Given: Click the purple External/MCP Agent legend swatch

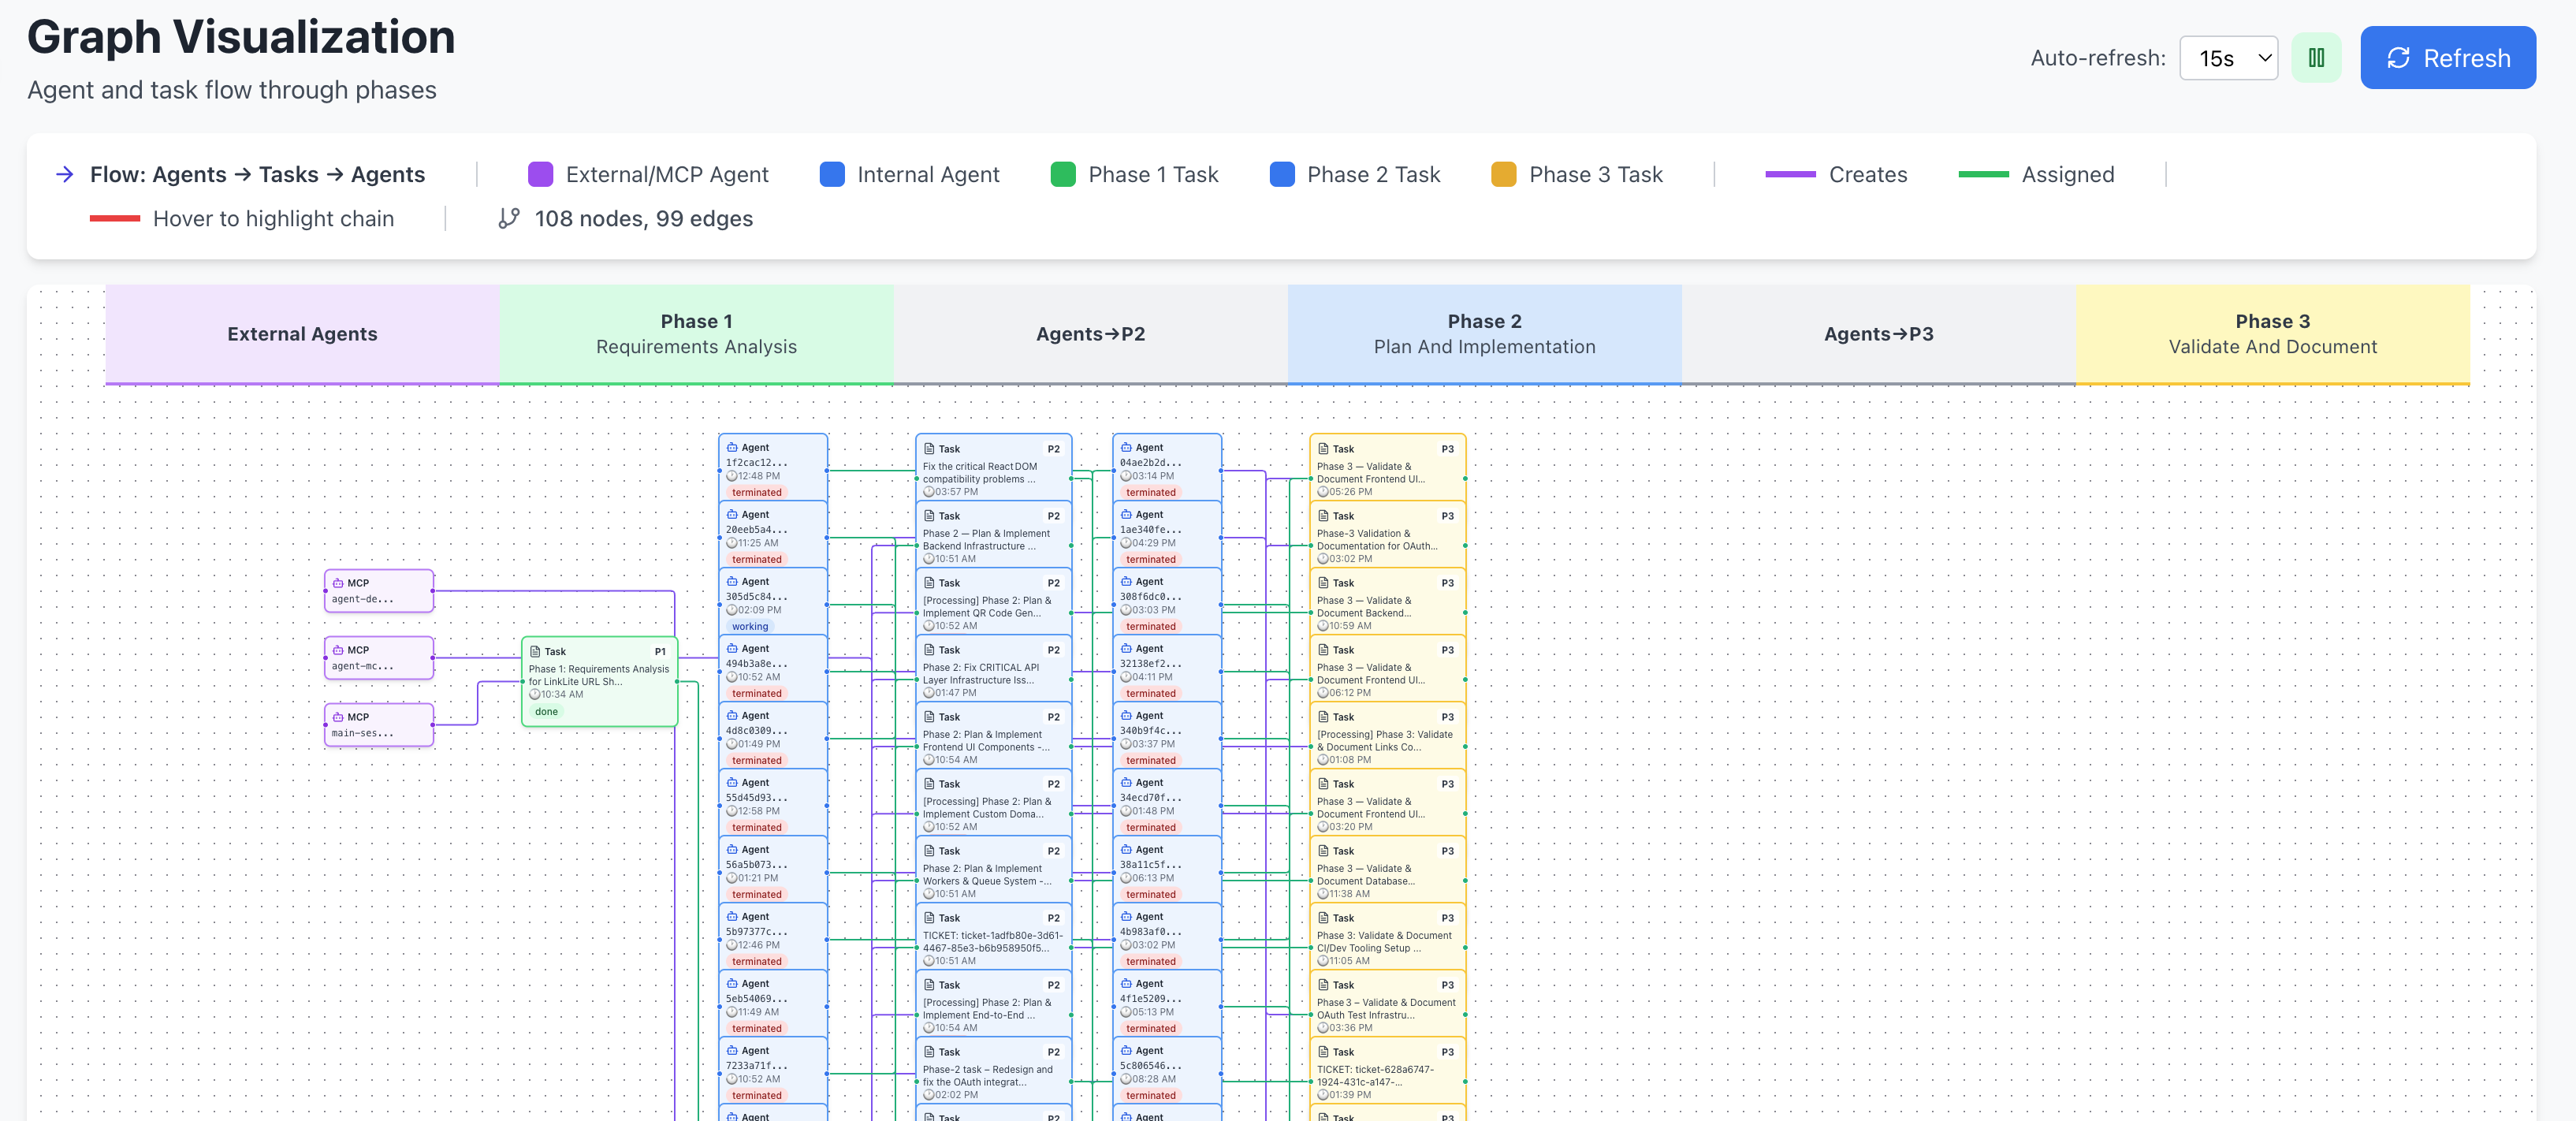Looking at the screenshot, I should pos(541,174).
